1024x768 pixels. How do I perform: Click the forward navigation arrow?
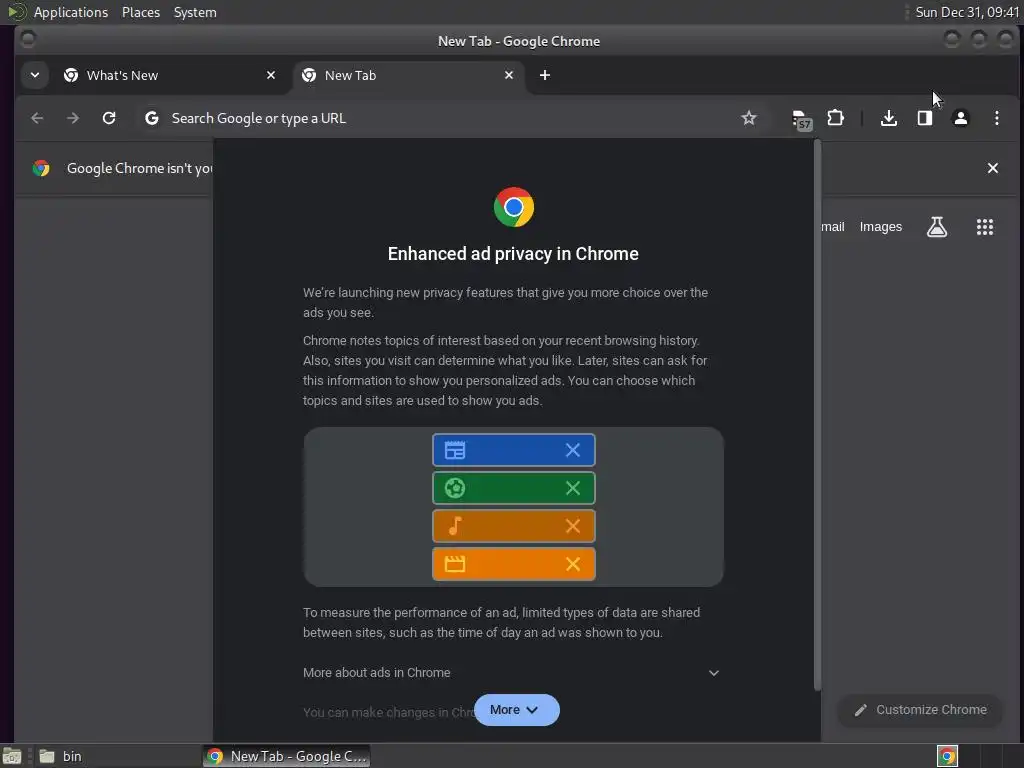73,118
